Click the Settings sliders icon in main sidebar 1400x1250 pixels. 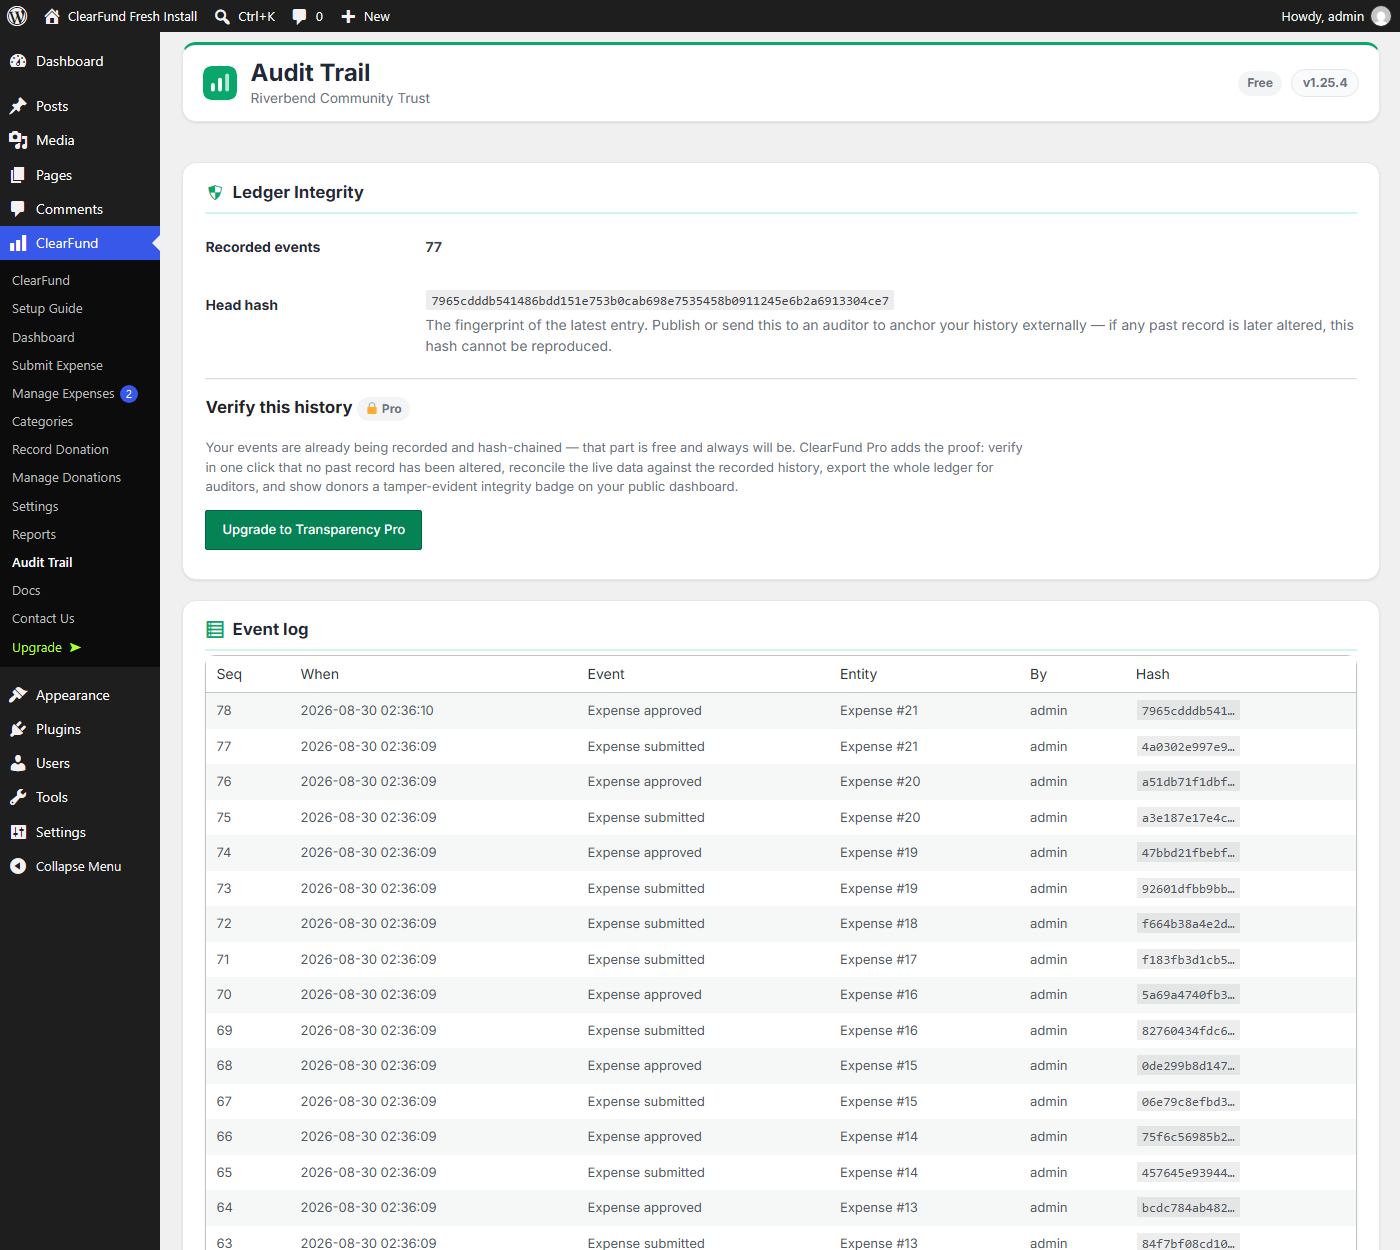[18, 832]
